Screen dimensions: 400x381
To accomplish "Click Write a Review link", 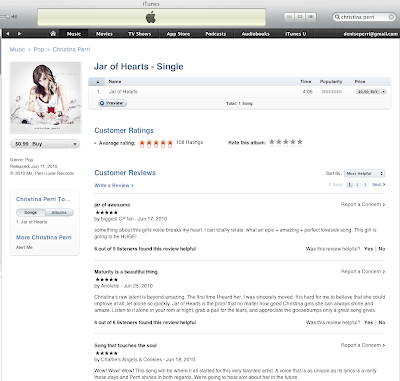I will pyautogui.click(x=114, y=185).
